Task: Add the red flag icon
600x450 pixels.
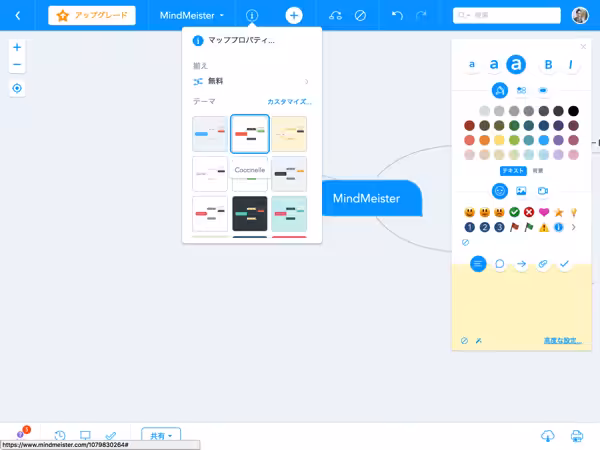Action: coord(514,227)
